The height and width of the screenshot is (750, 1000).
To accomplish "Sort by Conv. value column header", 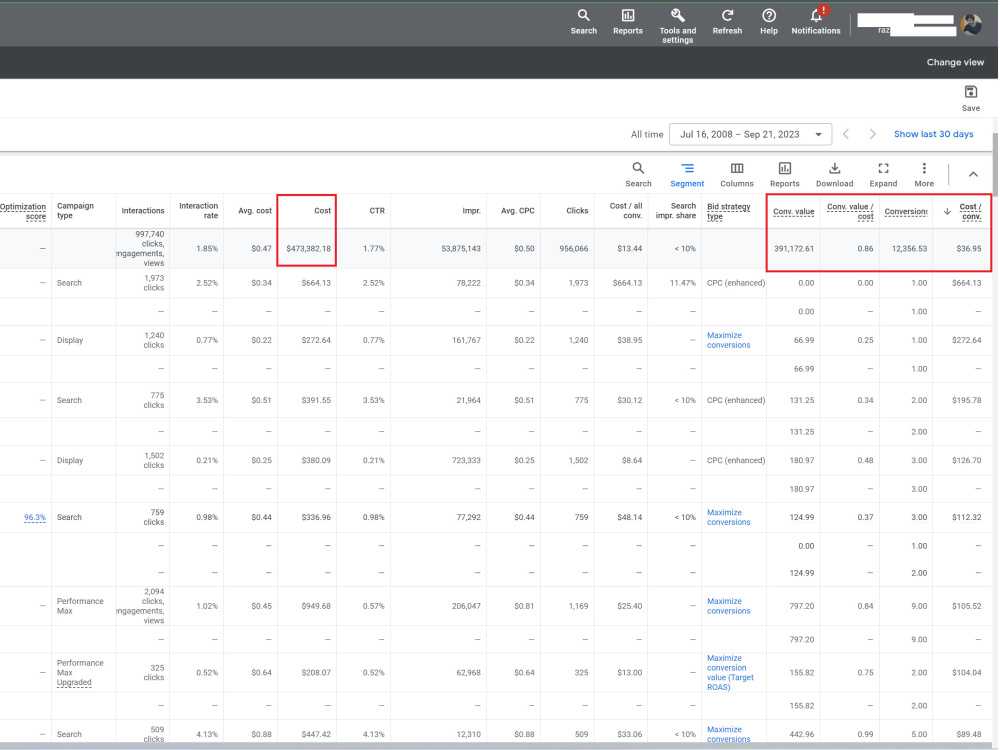I will click(x=793, y=211).
